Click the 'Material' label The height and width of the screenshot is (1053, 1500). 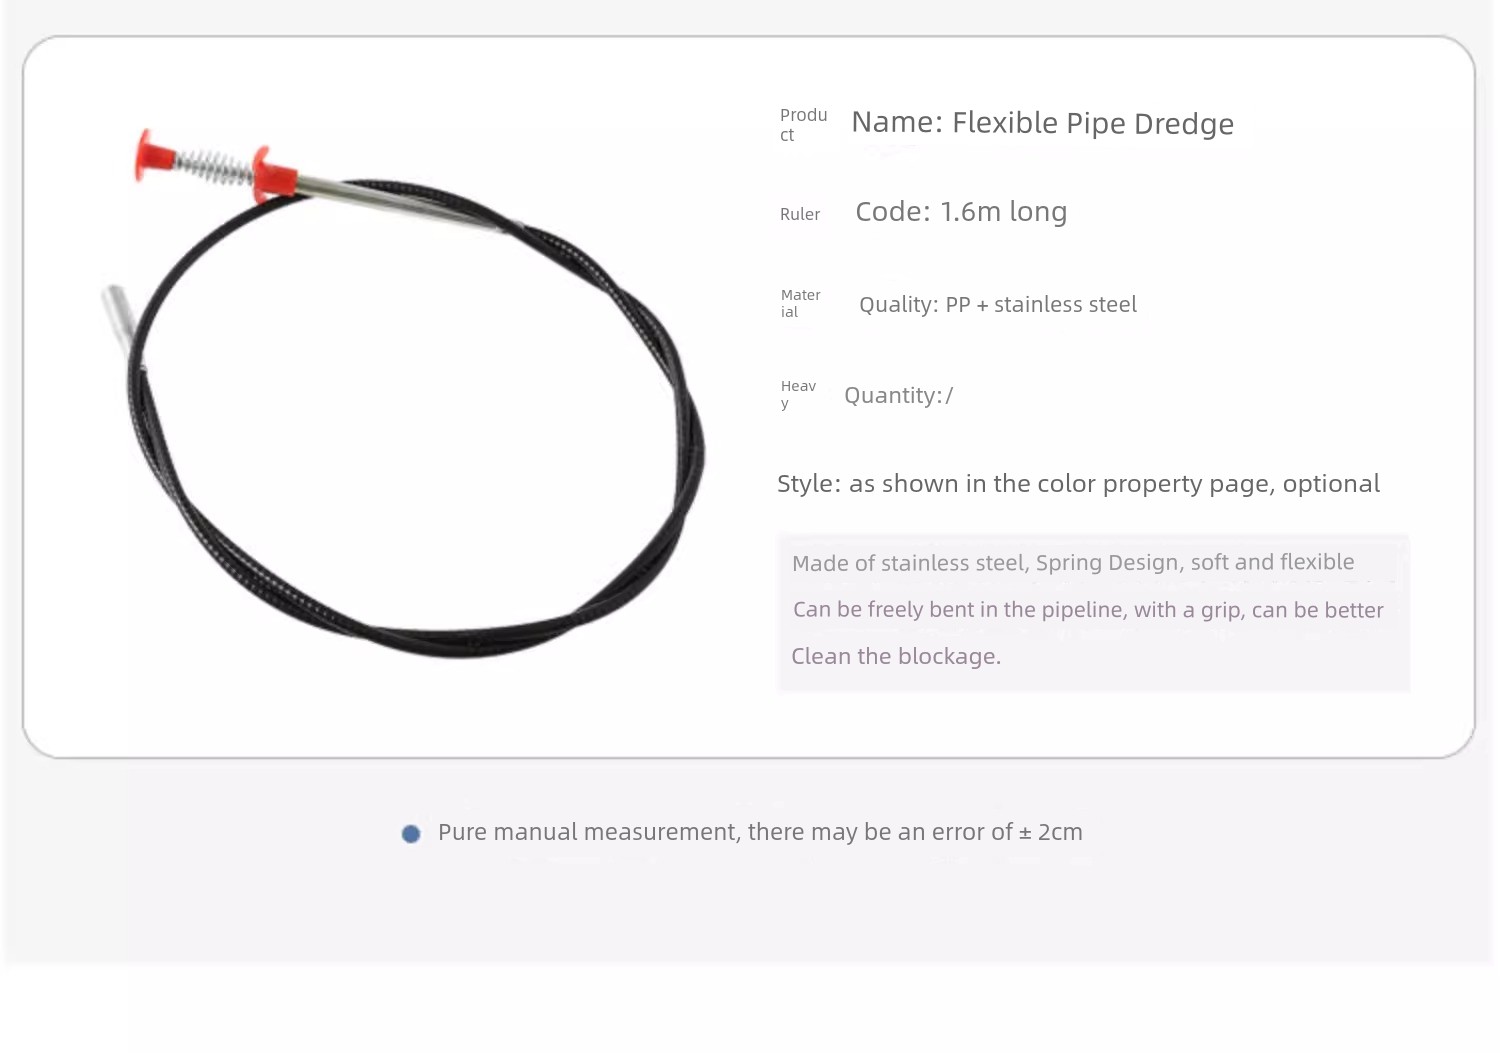[x=800, y=303]
